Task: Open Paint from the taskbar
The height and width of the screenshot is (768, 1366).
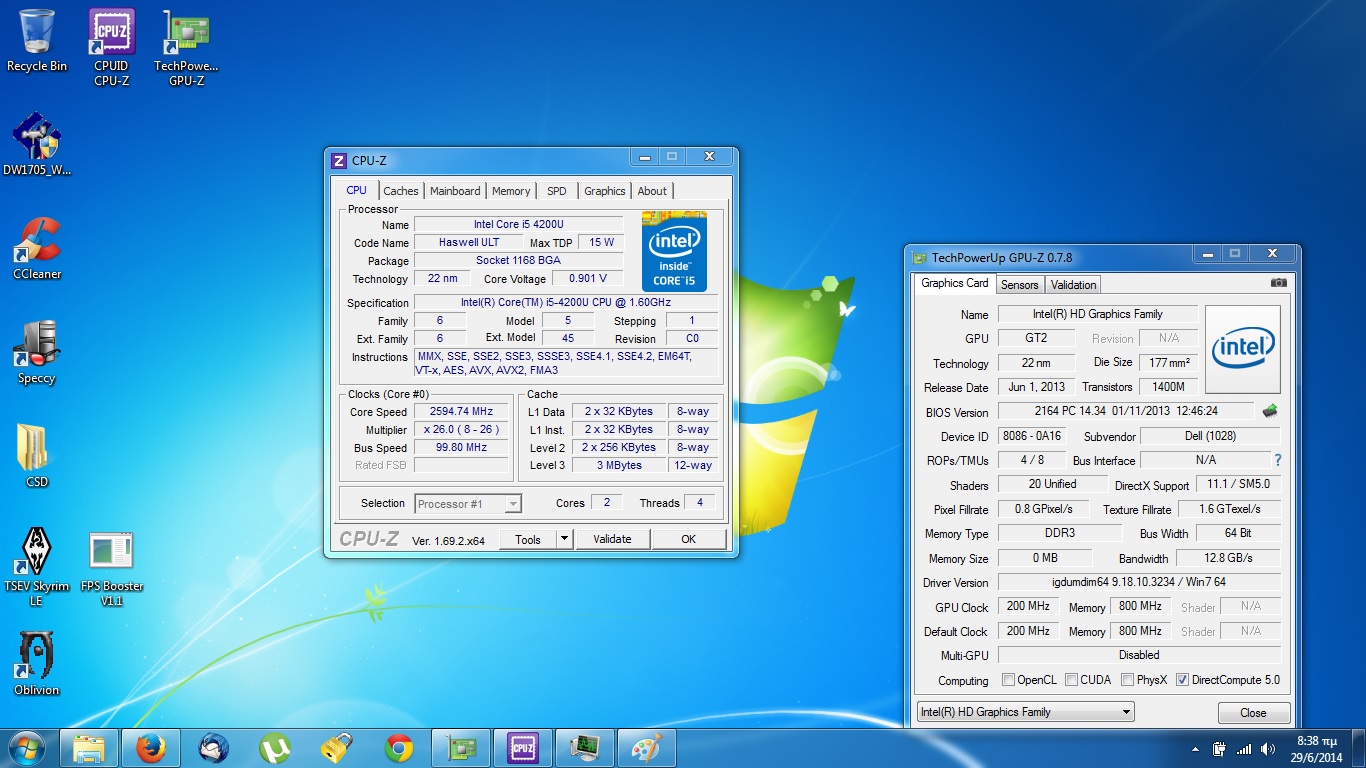Action: 647,748
